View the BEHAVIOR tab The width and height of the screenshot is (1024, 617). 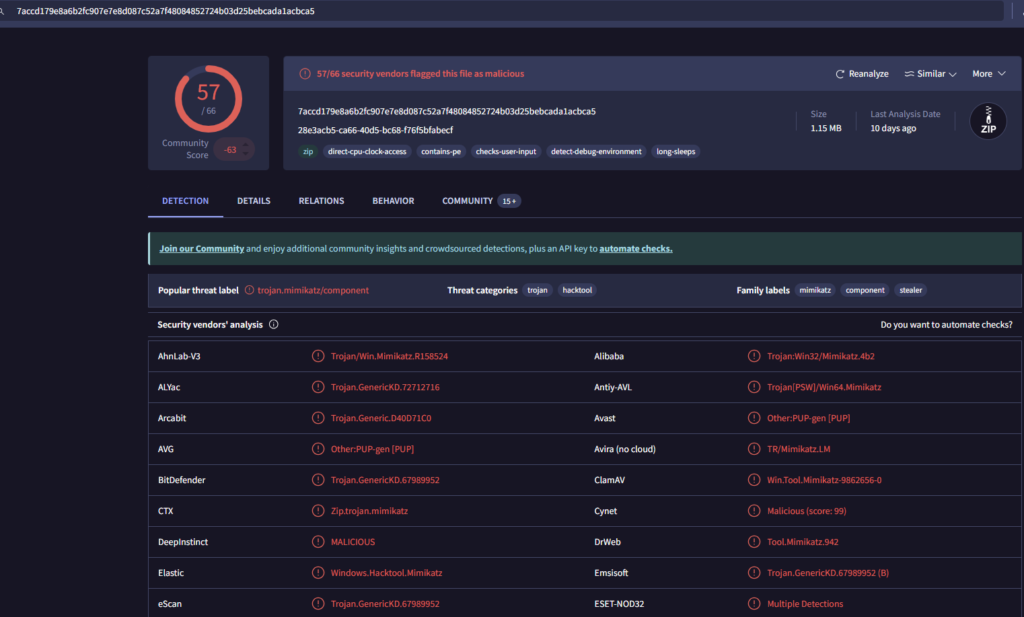pos(393,201)
